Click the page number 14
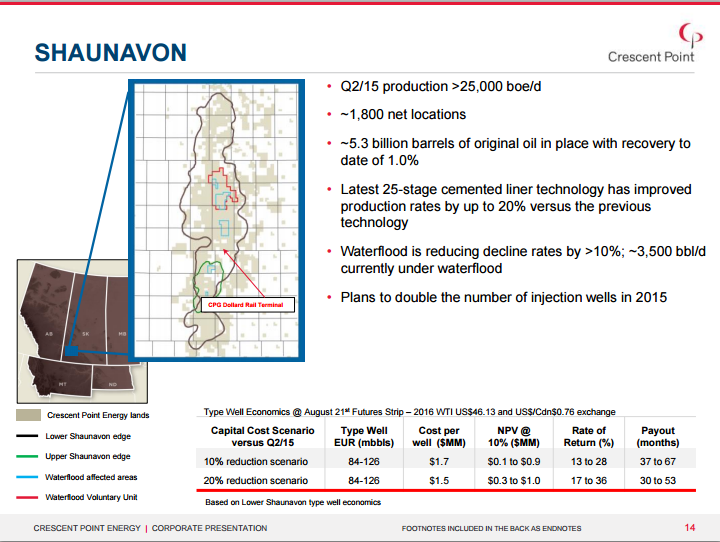Screen dimensions: 720x542 689,527
